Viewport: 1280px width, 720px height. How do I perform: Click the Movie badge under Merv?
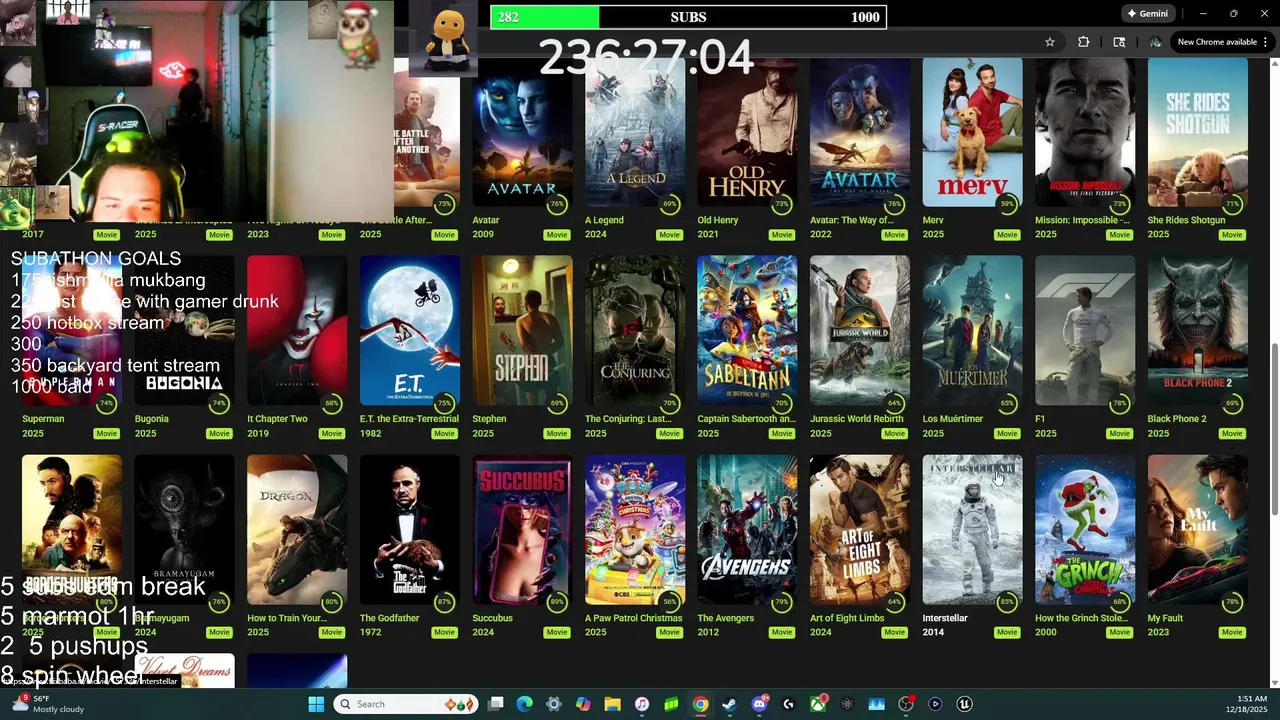pyautogui.click(x=1007, y=234)
